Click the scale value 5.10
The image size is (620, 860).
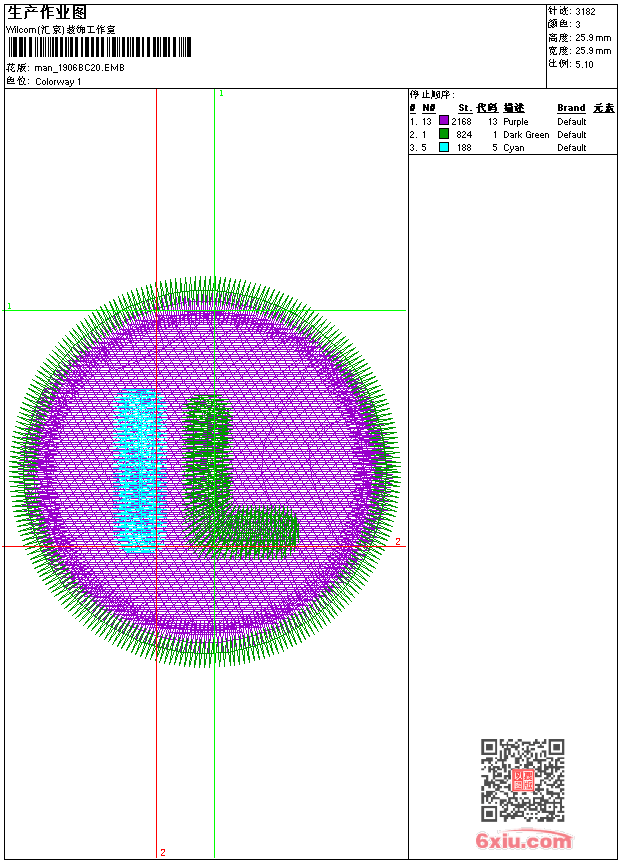584,64
